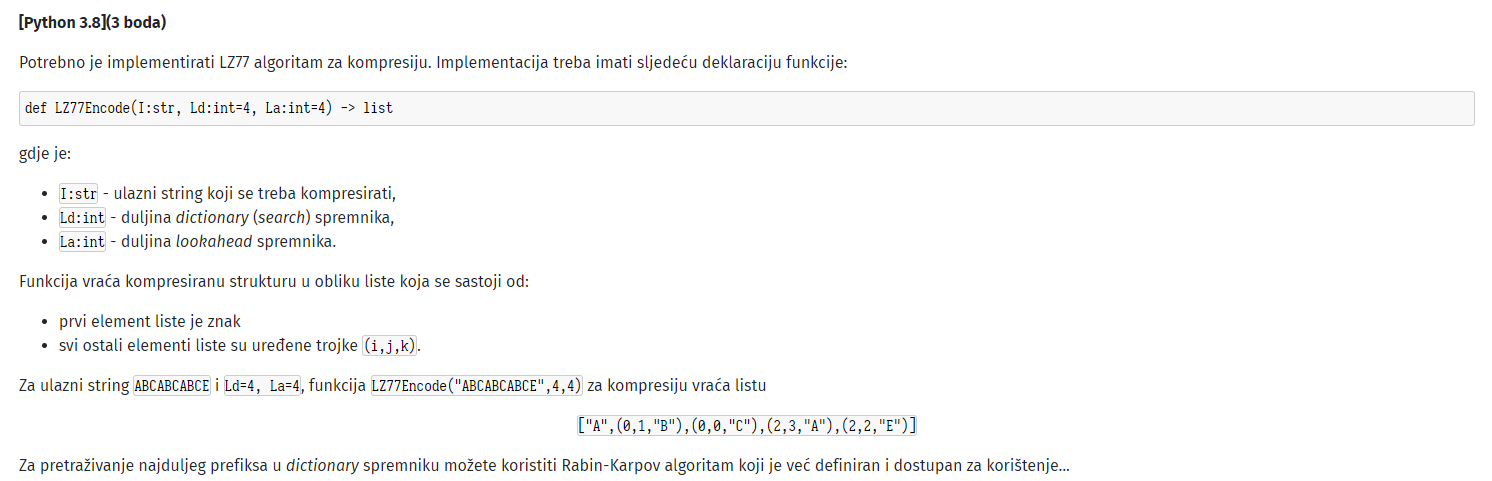Click the "gdje je:" text line
Image resolution: width=1492 pixels, height=481 pixels.
coord(45,155)
